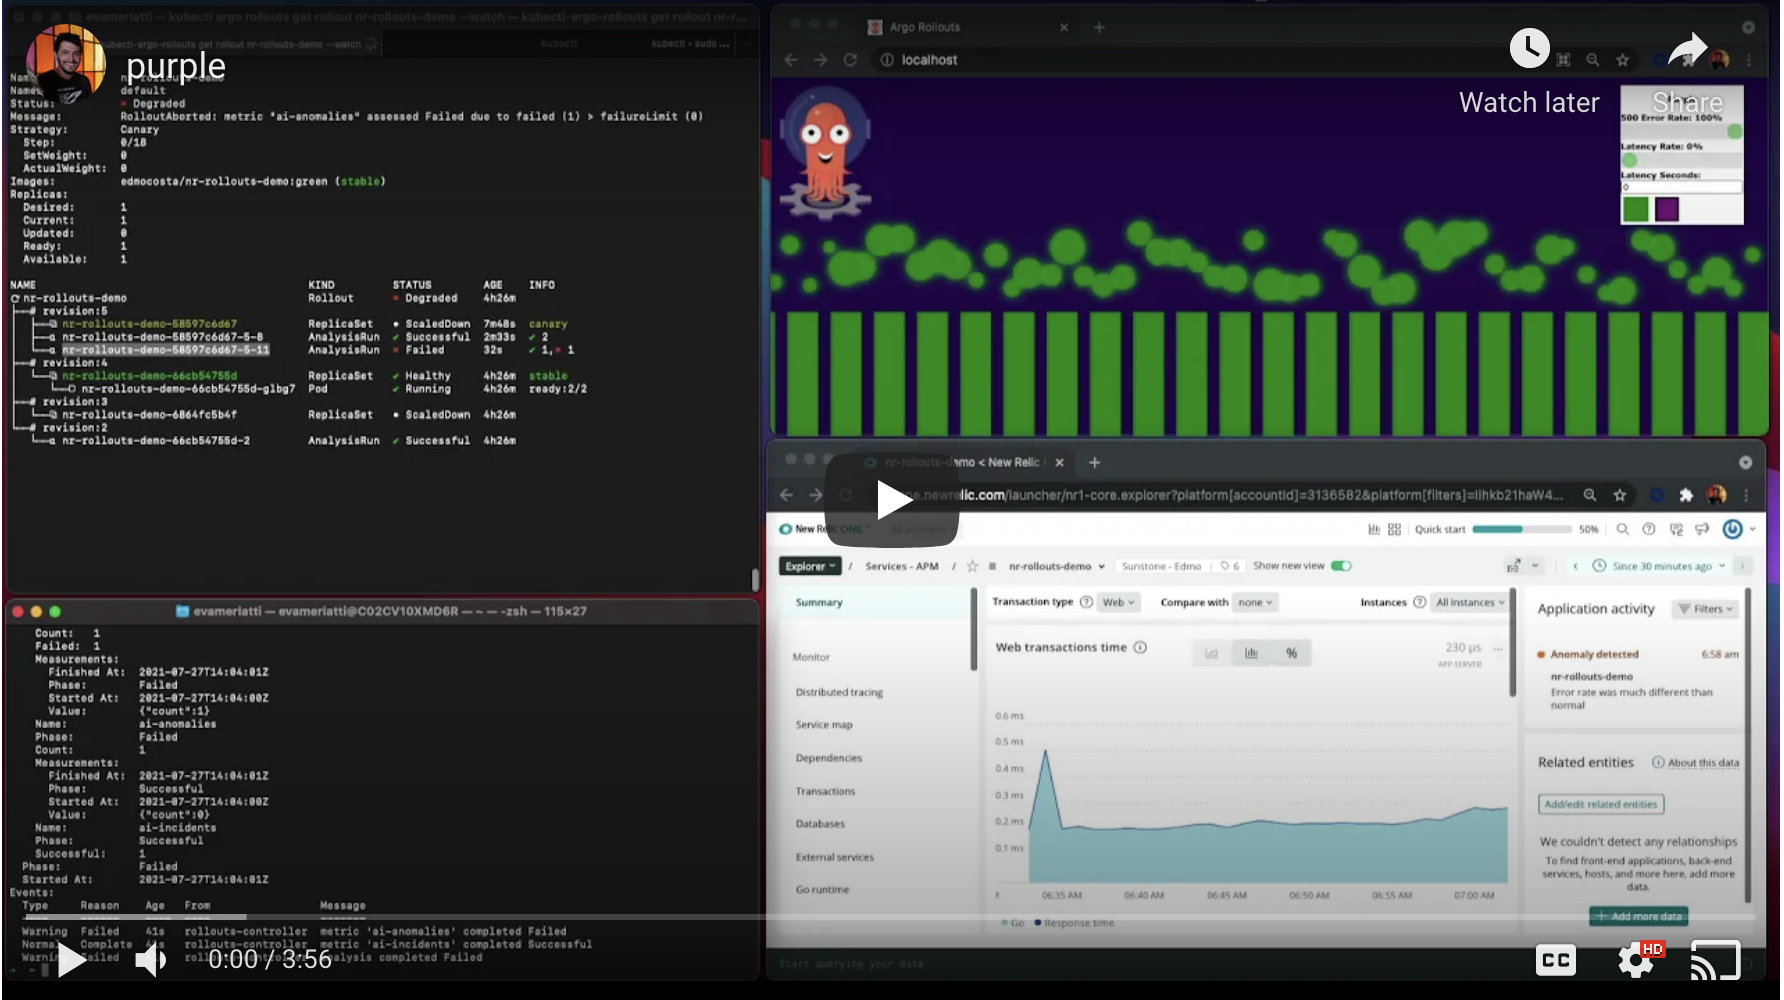Open the video title link 'purple'

[176, 66]
